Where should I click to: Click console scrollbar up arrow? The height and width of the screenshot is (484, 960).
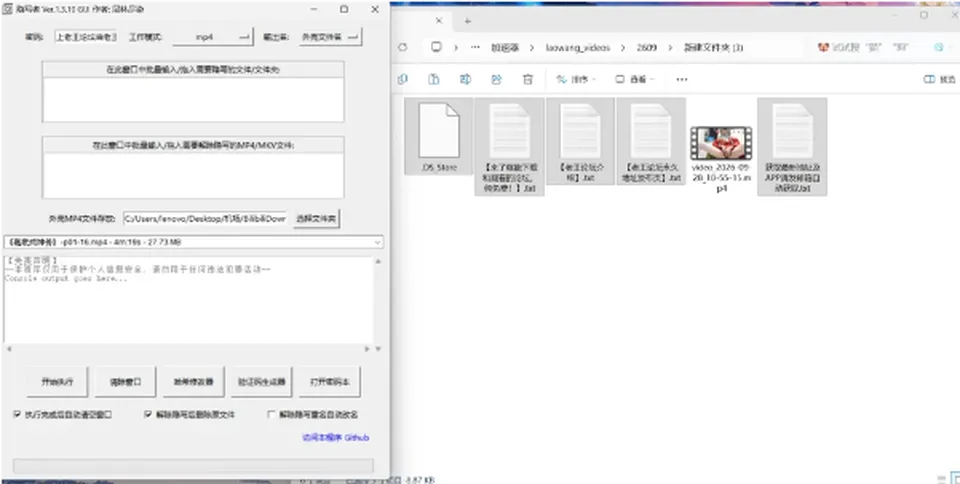point(378,262)
